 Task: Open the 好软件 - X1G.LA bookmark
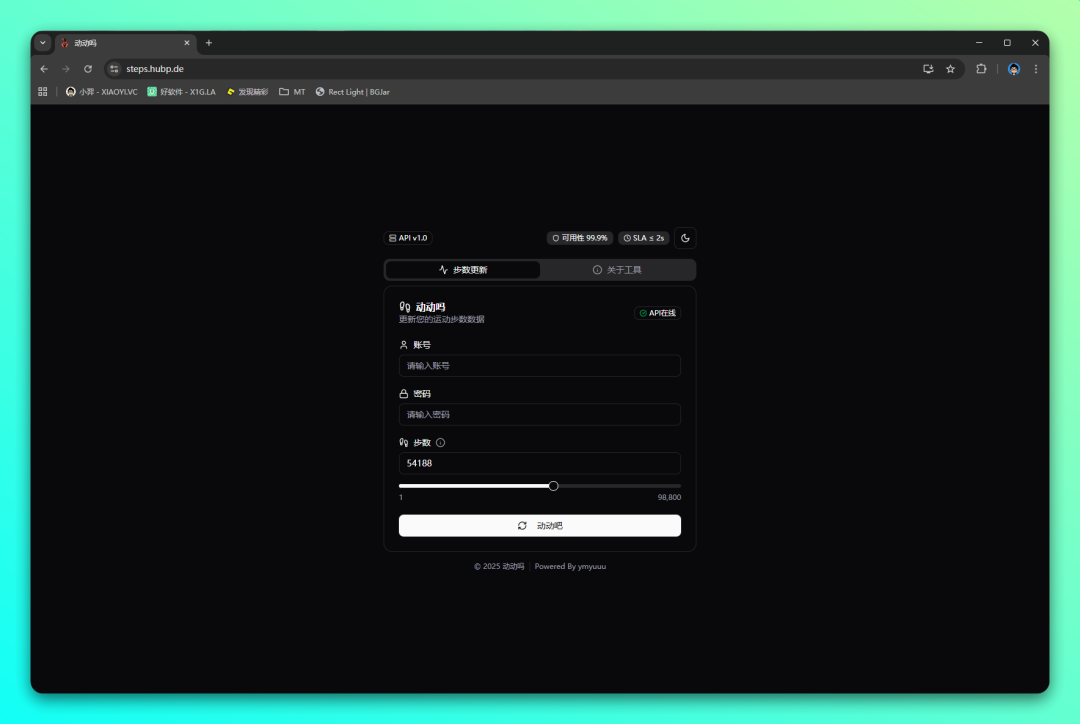click(x=182, y=92)
